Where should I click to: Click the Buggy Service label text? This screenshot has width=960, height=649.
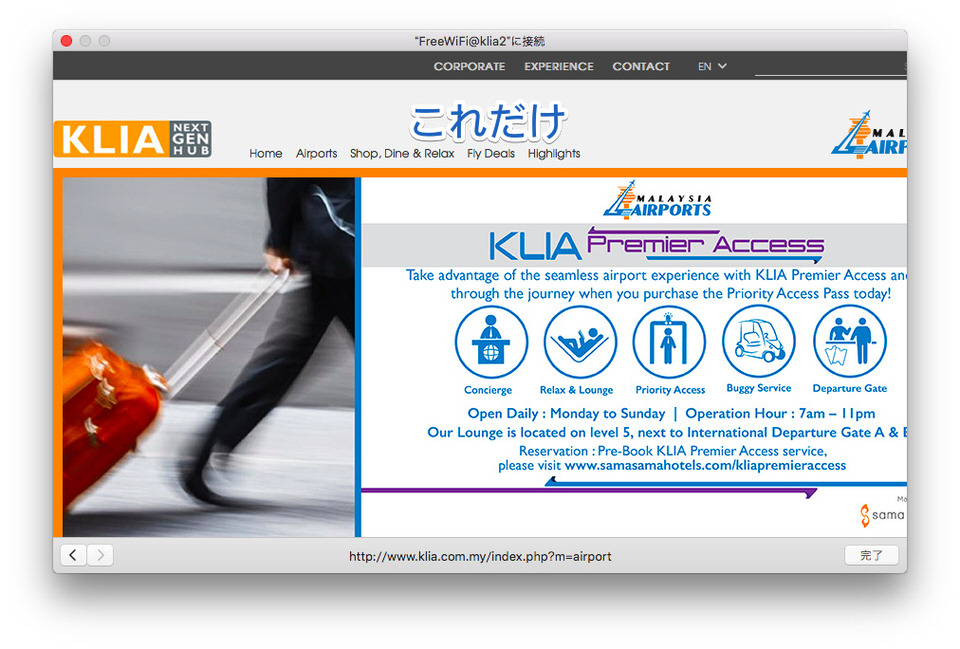click(759, 388)
